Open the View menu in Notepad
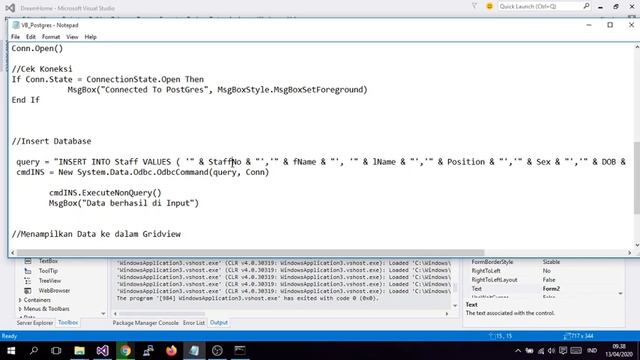Image resolution: width=640 pixels, height=360 pixels. [72, 37]
